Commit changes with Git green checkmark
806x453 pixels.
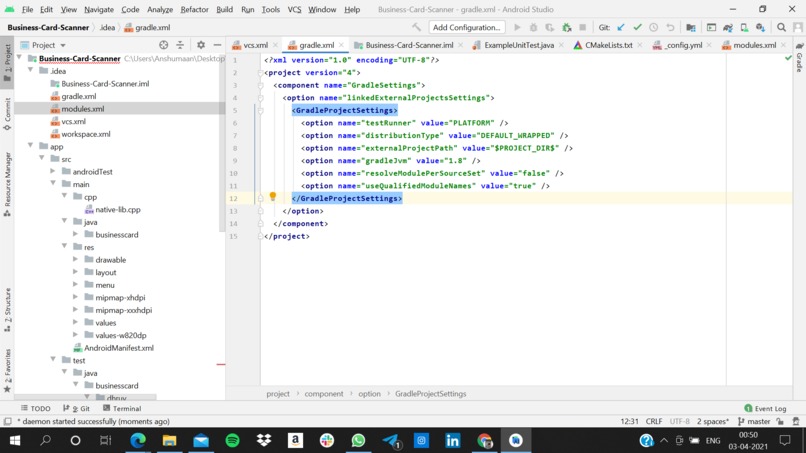(x=637, y=27)
